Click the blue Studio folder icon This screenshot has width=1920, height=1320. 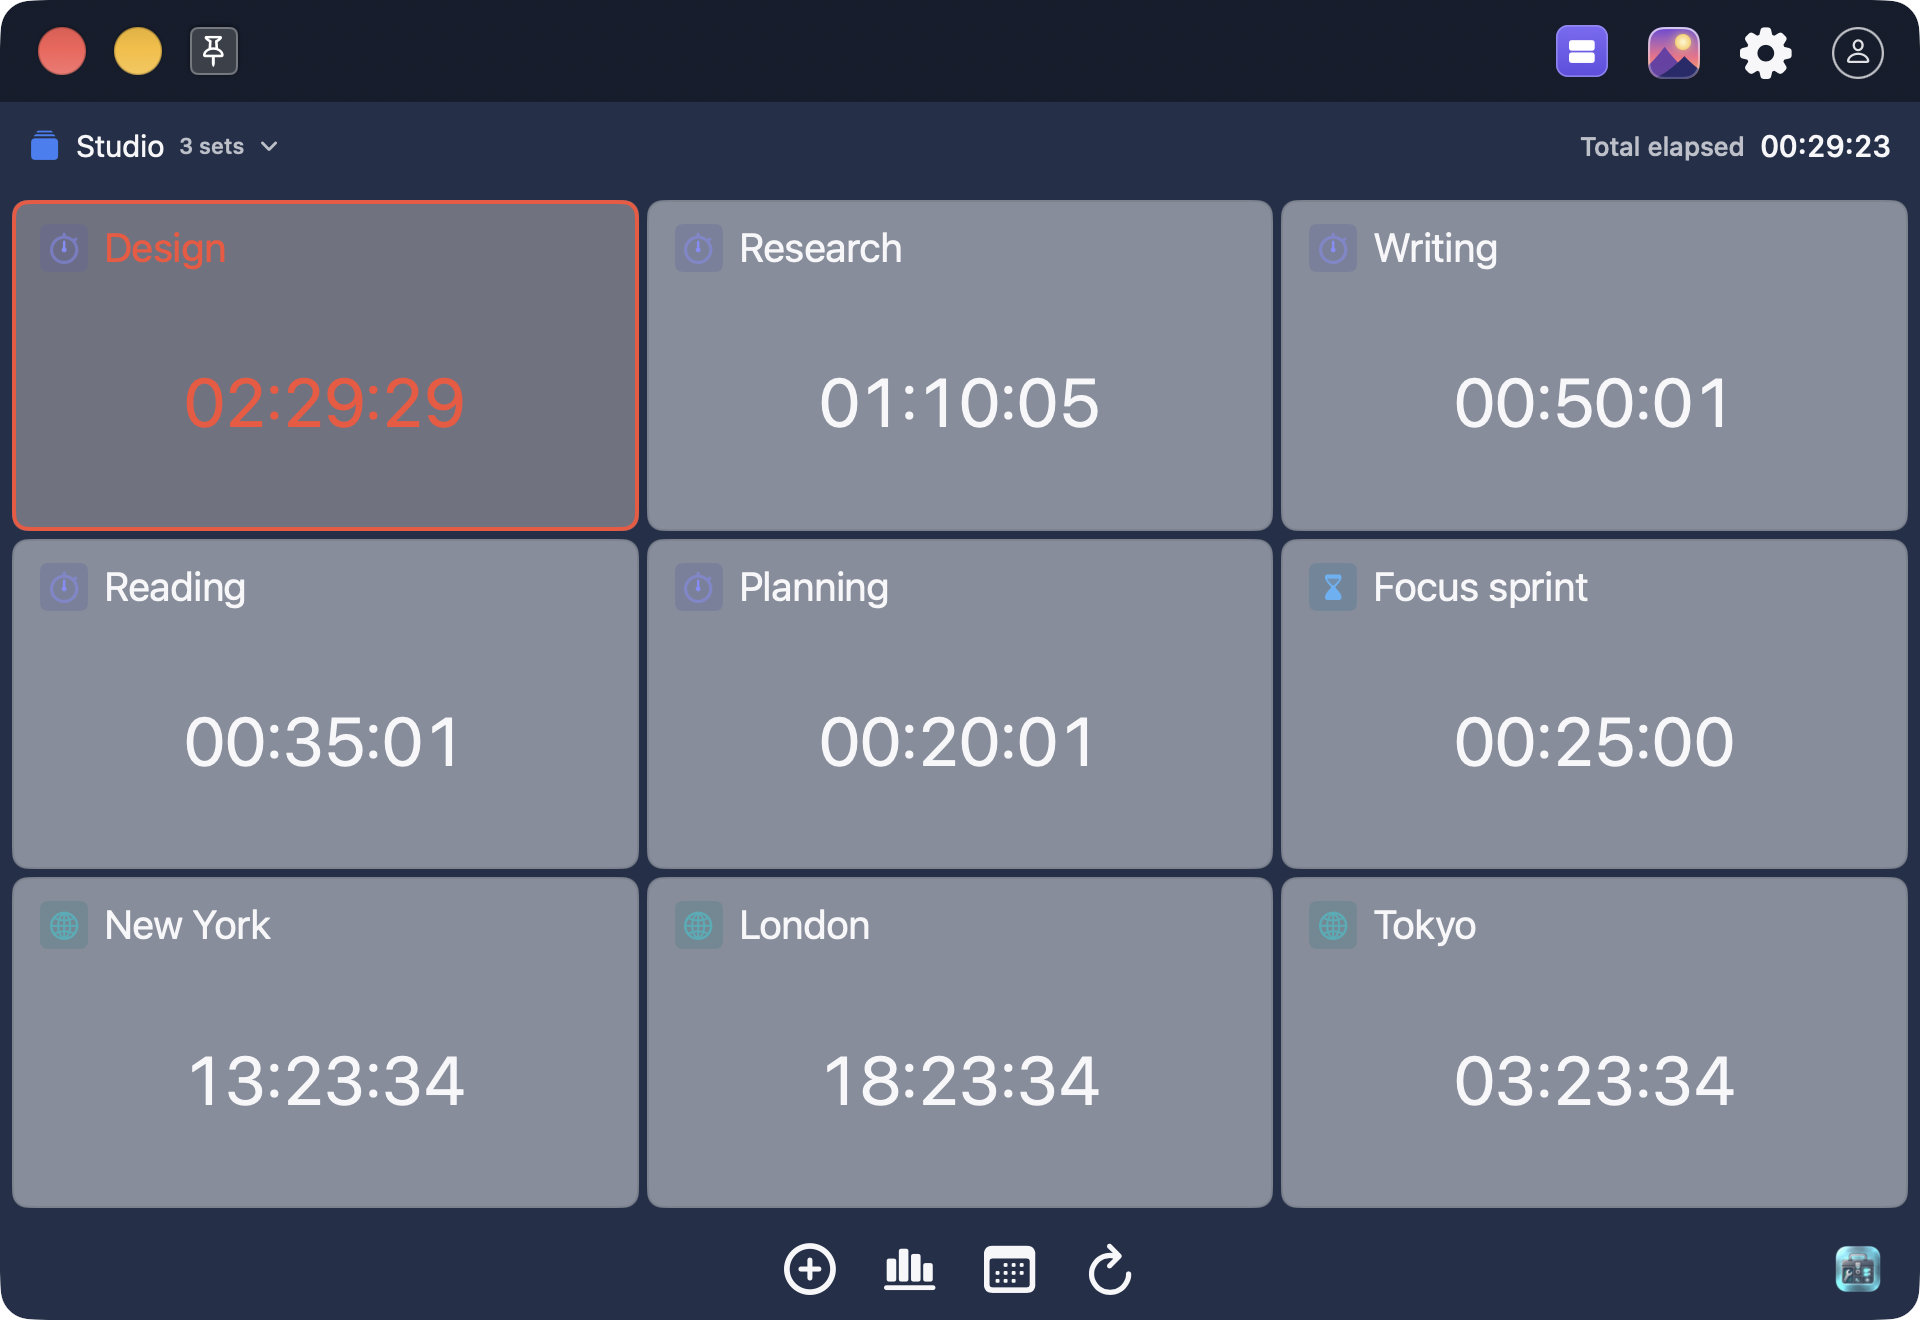click(45, 146)
